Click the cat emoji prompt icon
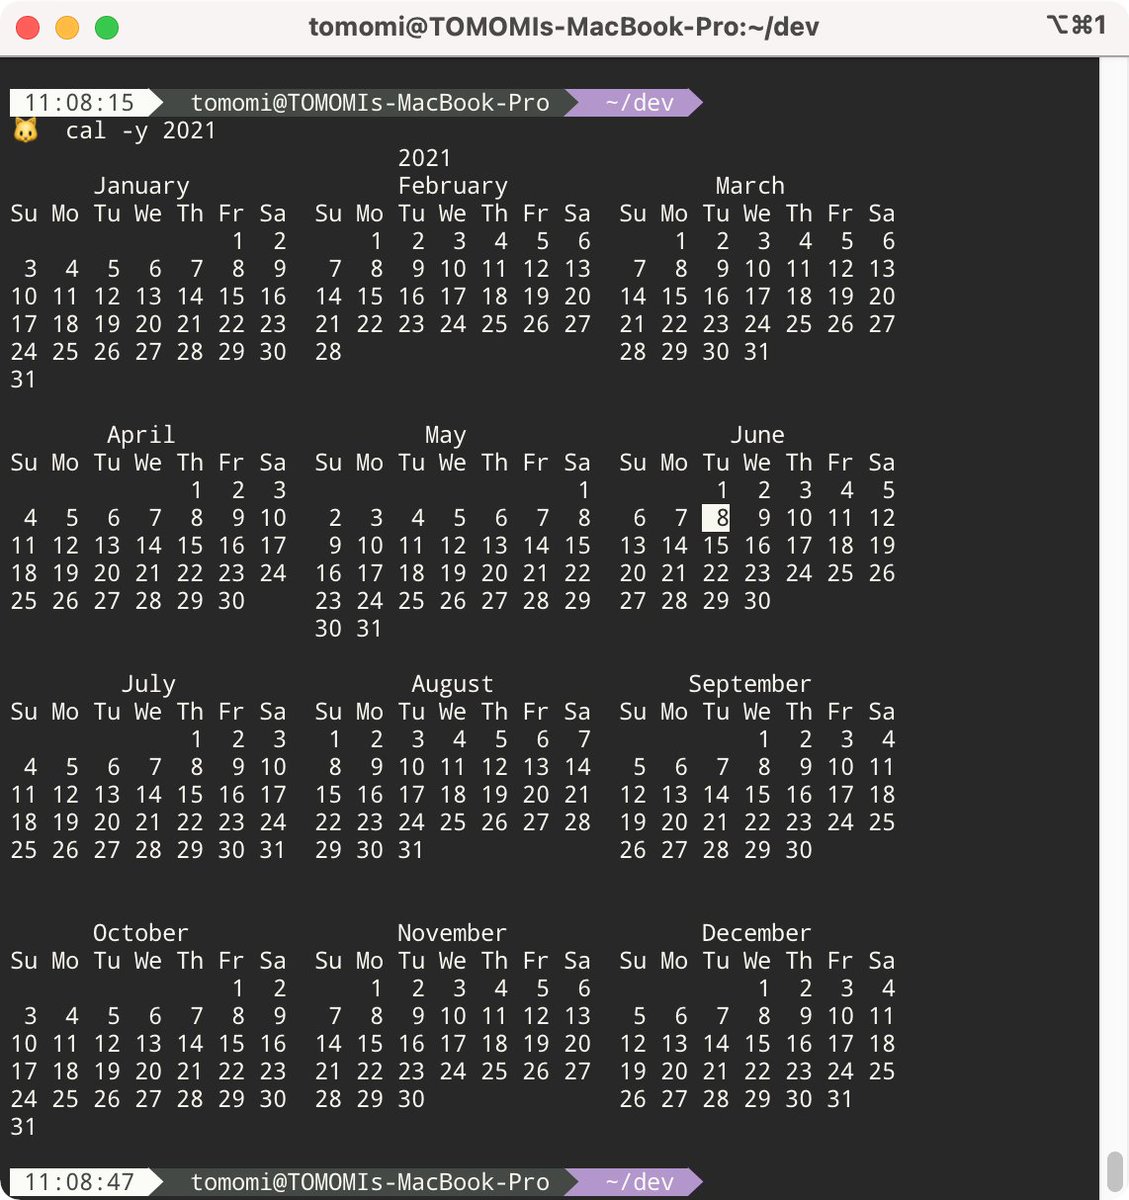Screen dimensions: 1129x1200 (25, 131)
